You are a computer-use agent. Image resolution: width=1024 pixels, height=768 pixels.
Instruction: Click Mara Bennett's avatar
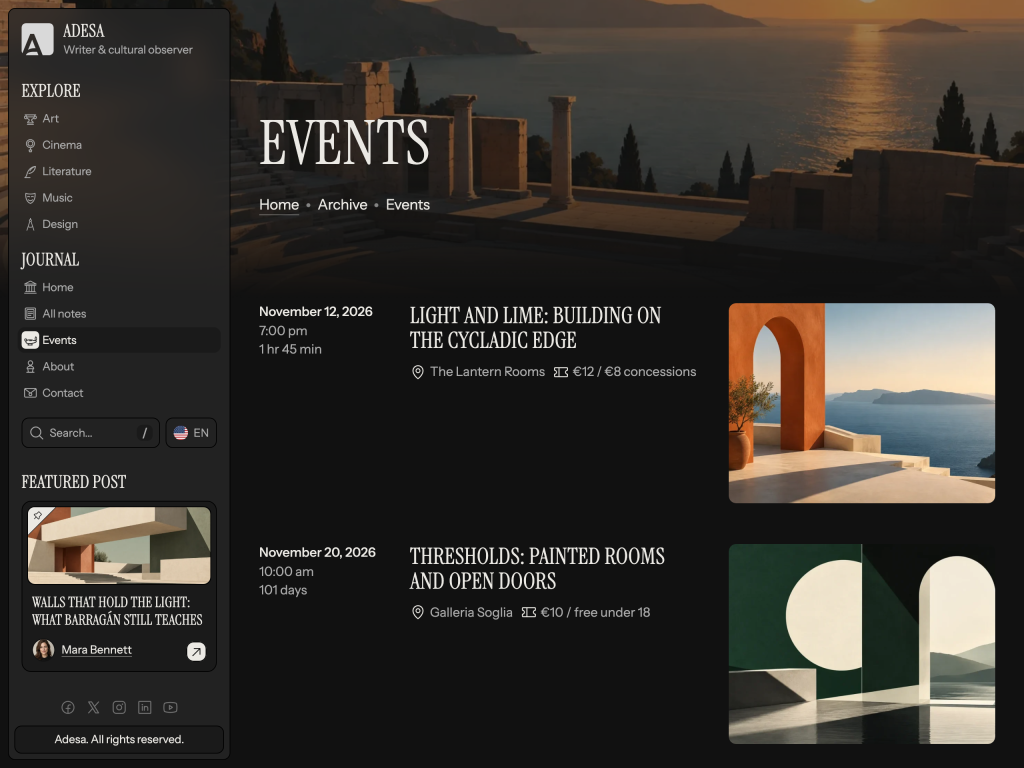tap(44, 650)
